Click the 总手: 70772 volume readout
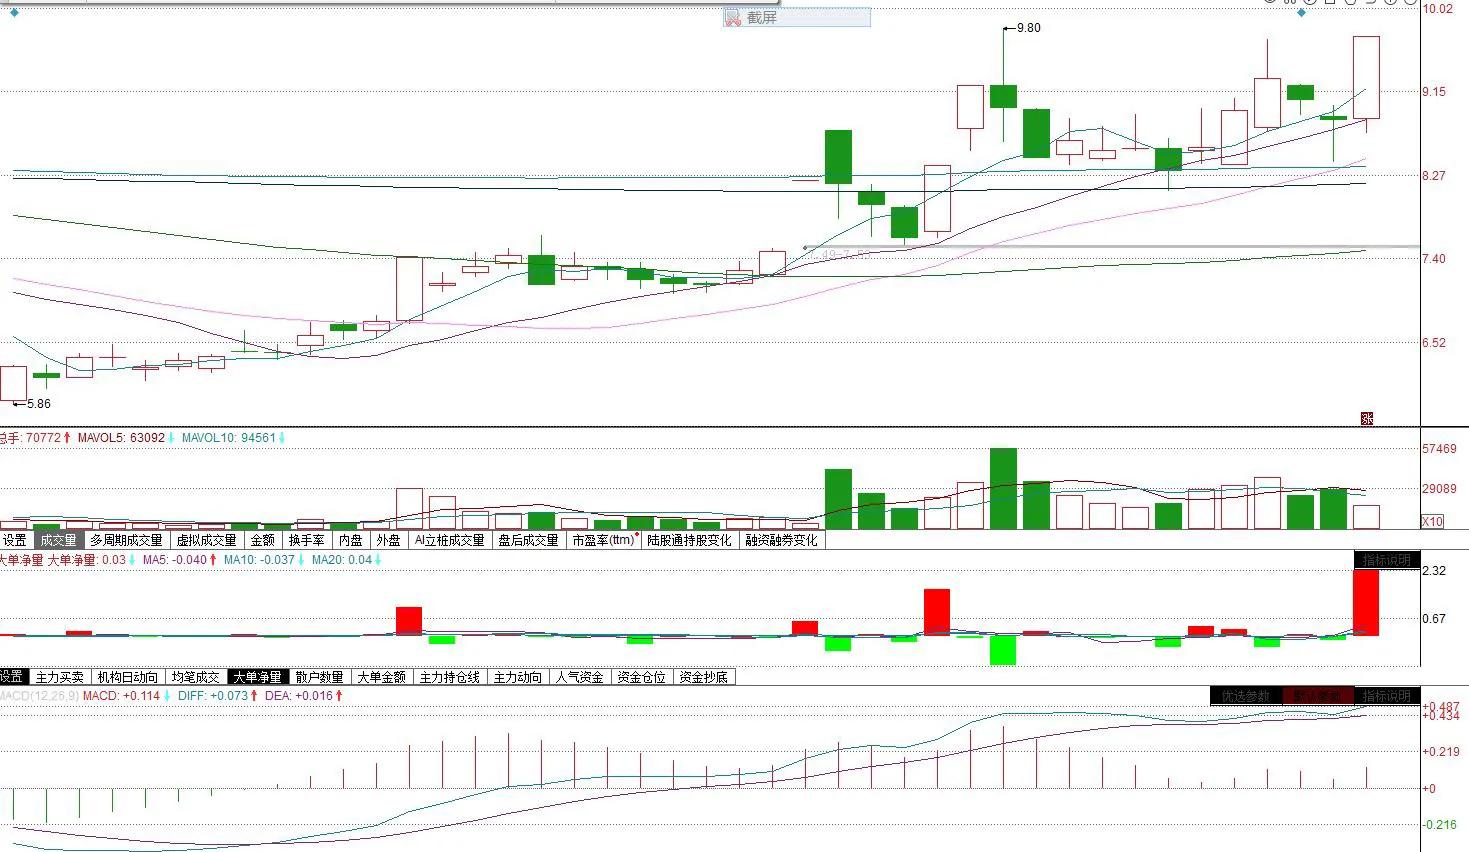This screenshot has height=852, width=1469. click(35, 438)
